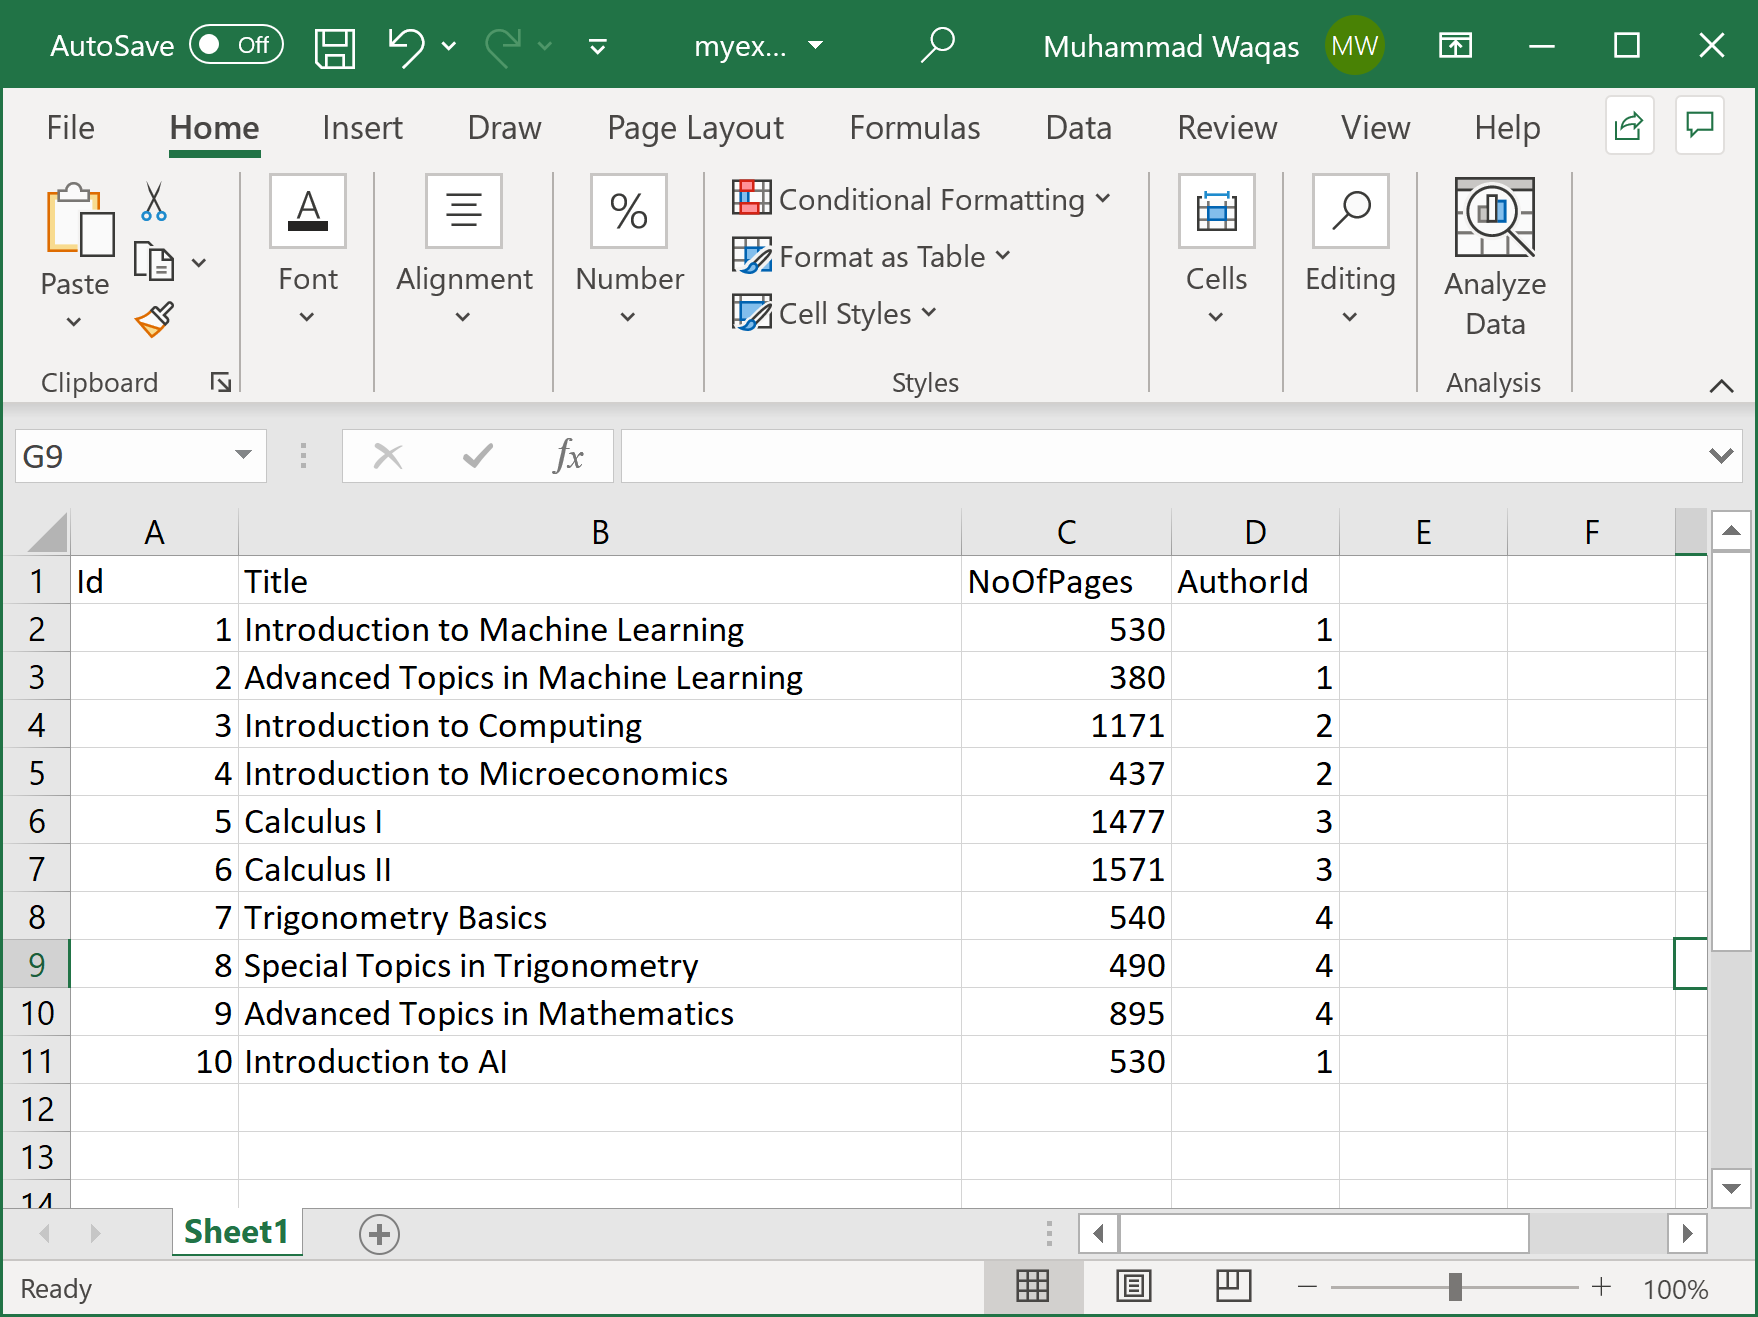
Task: Click the Select All corner triangle
Action: 46,532
